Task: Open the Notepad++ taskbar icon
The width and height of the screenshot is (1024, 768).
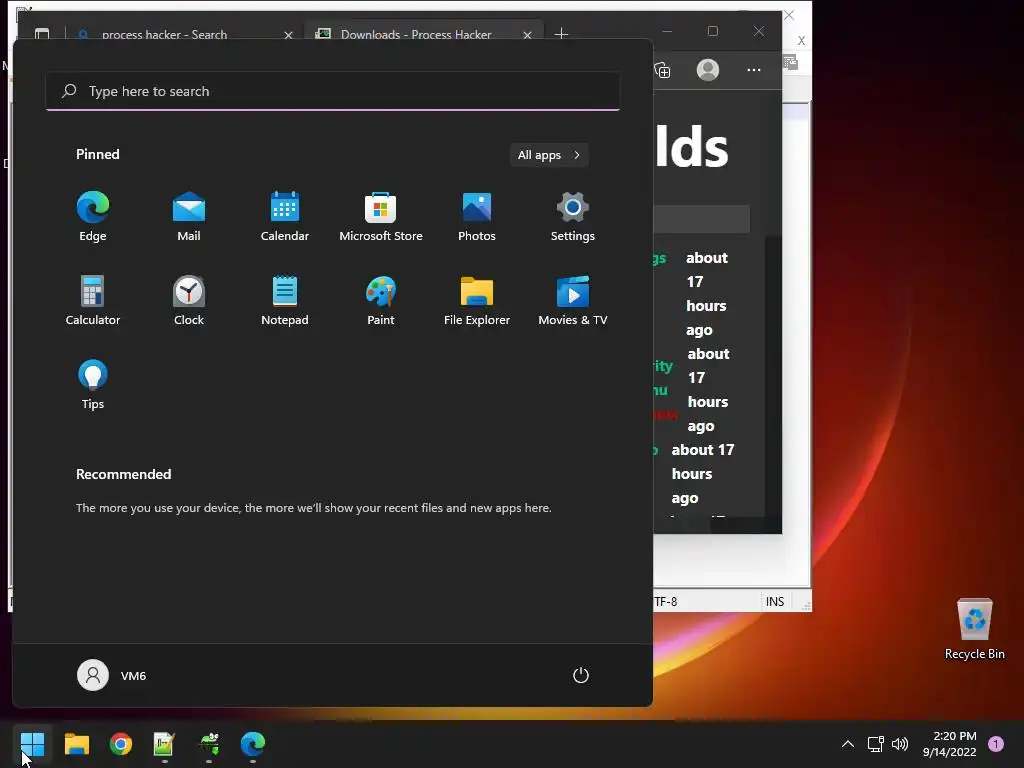Action: point(164,744)
